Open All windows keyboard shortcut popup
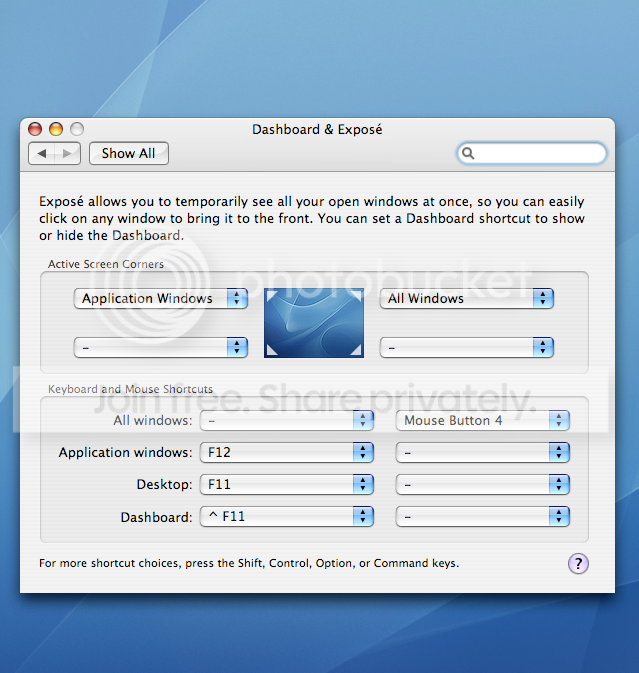This screenshot has width=639, height=673. coord(287,420)
